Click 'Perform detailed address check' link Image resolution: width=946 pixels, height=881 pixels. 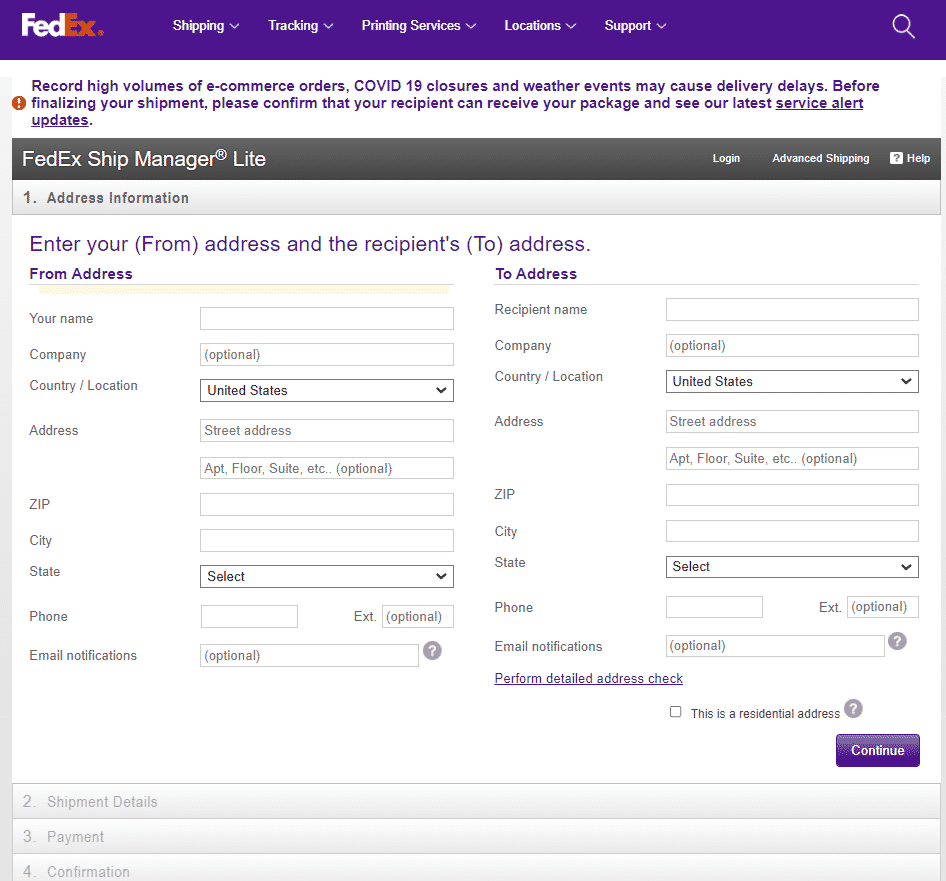click(588, 678)
